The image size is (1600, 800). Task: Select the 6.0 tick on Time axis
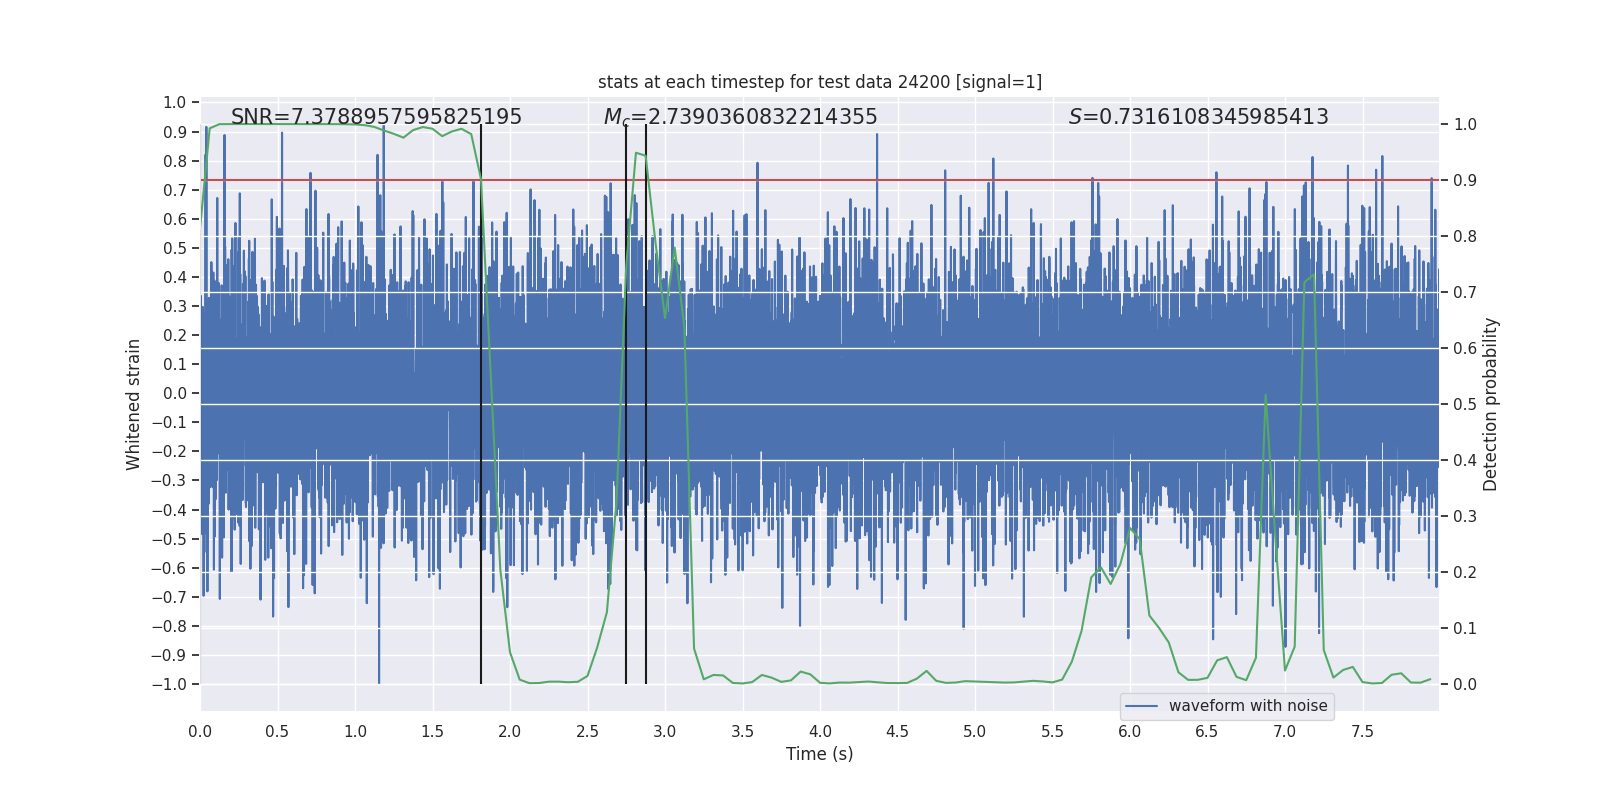pyautogui.click(x=1130, y=732)
